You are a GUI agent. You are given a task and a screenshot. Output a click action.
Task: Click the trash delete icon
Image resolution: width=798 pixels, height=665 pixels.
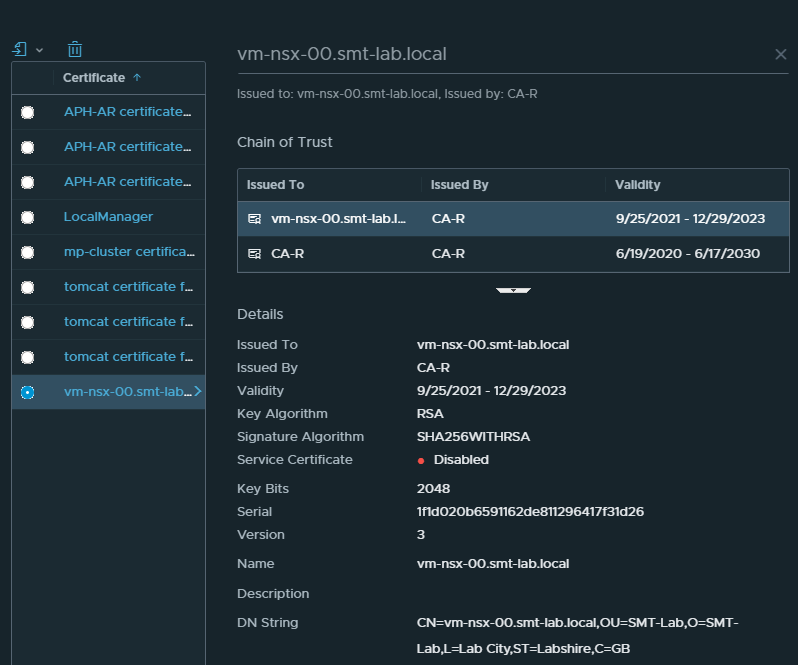[75, 49]
